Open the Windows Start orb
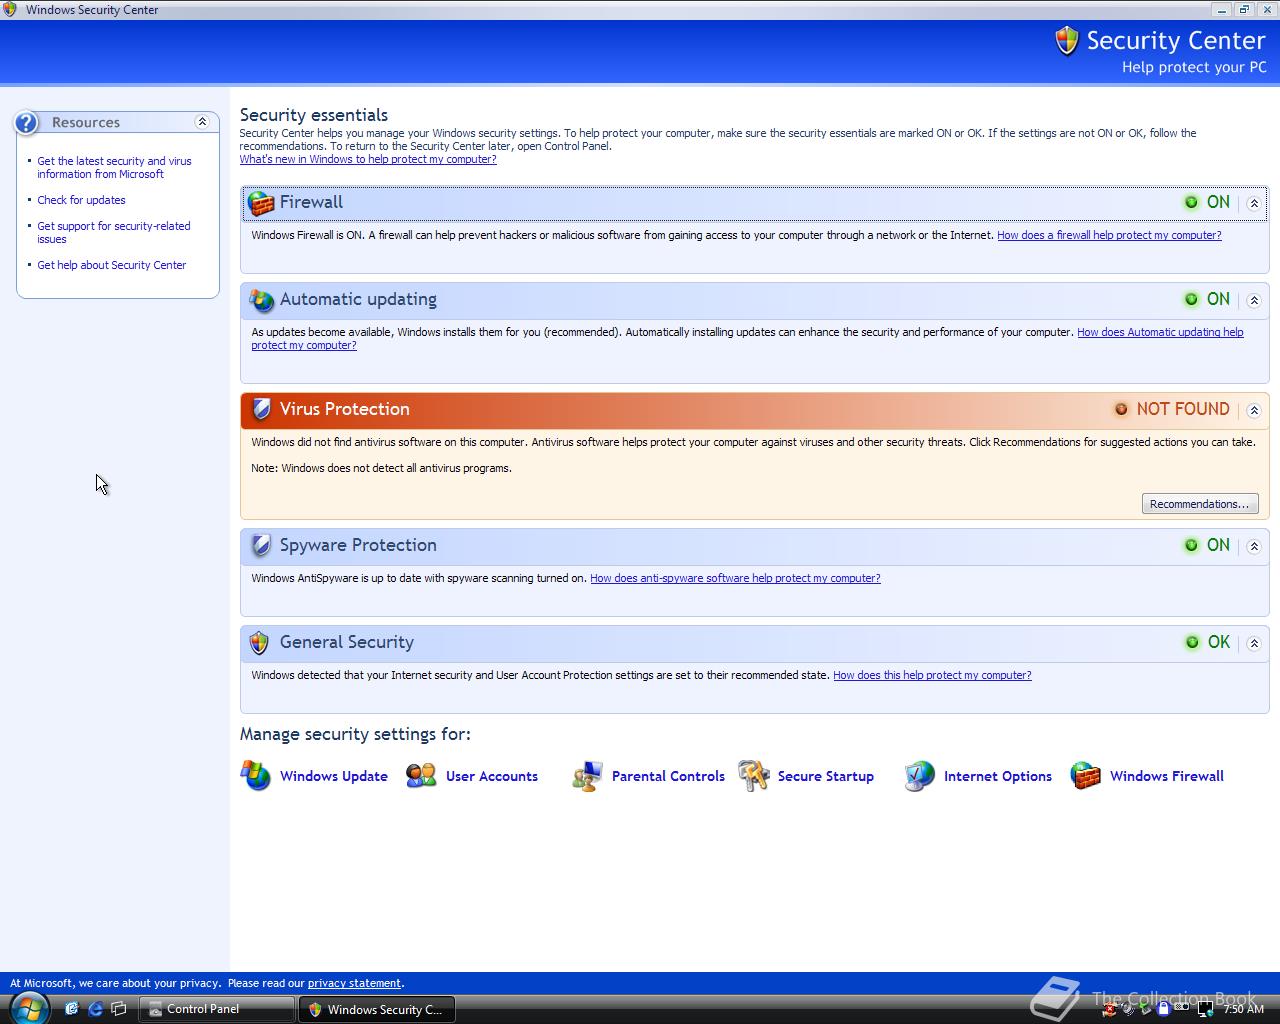1280x1024 pixels. coord(29,1007)
